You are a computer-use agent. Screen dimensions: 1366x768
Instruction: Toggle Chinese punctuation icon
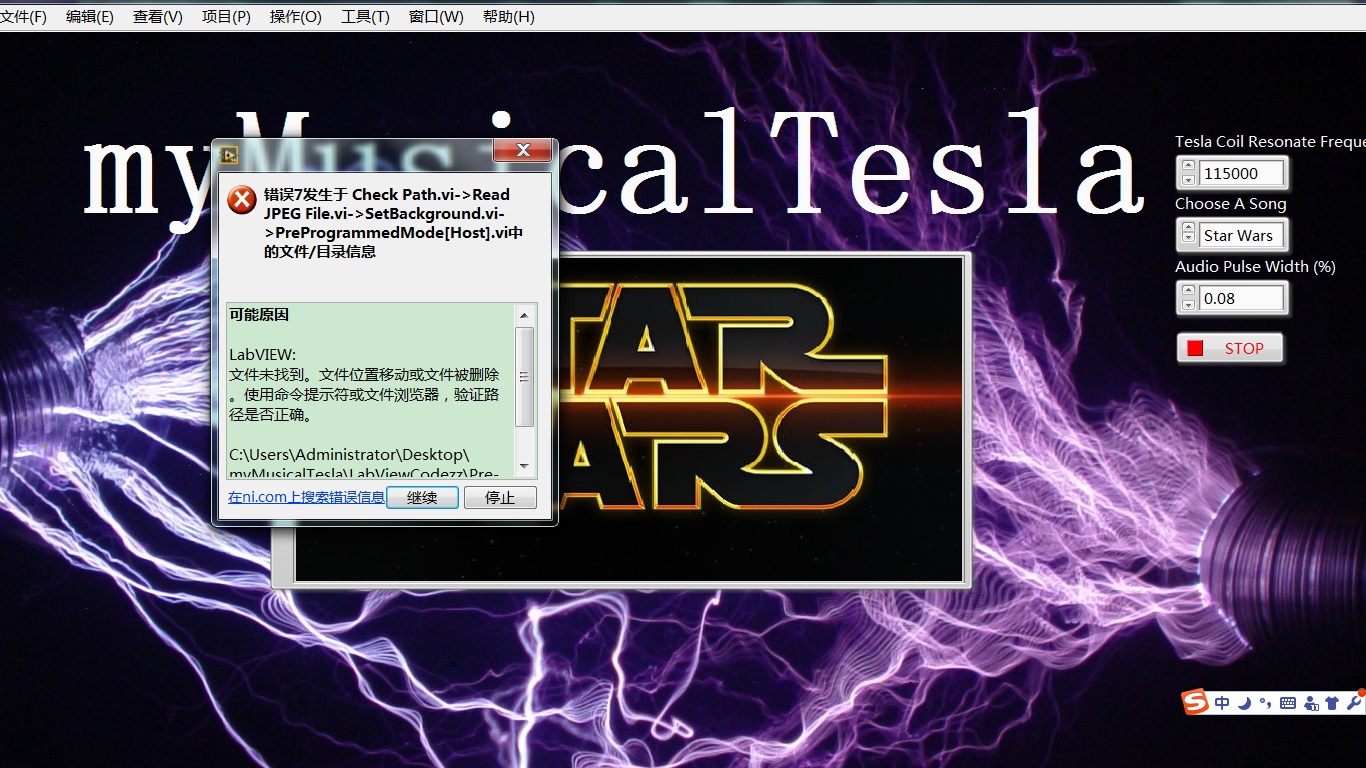pos(1265,703)
